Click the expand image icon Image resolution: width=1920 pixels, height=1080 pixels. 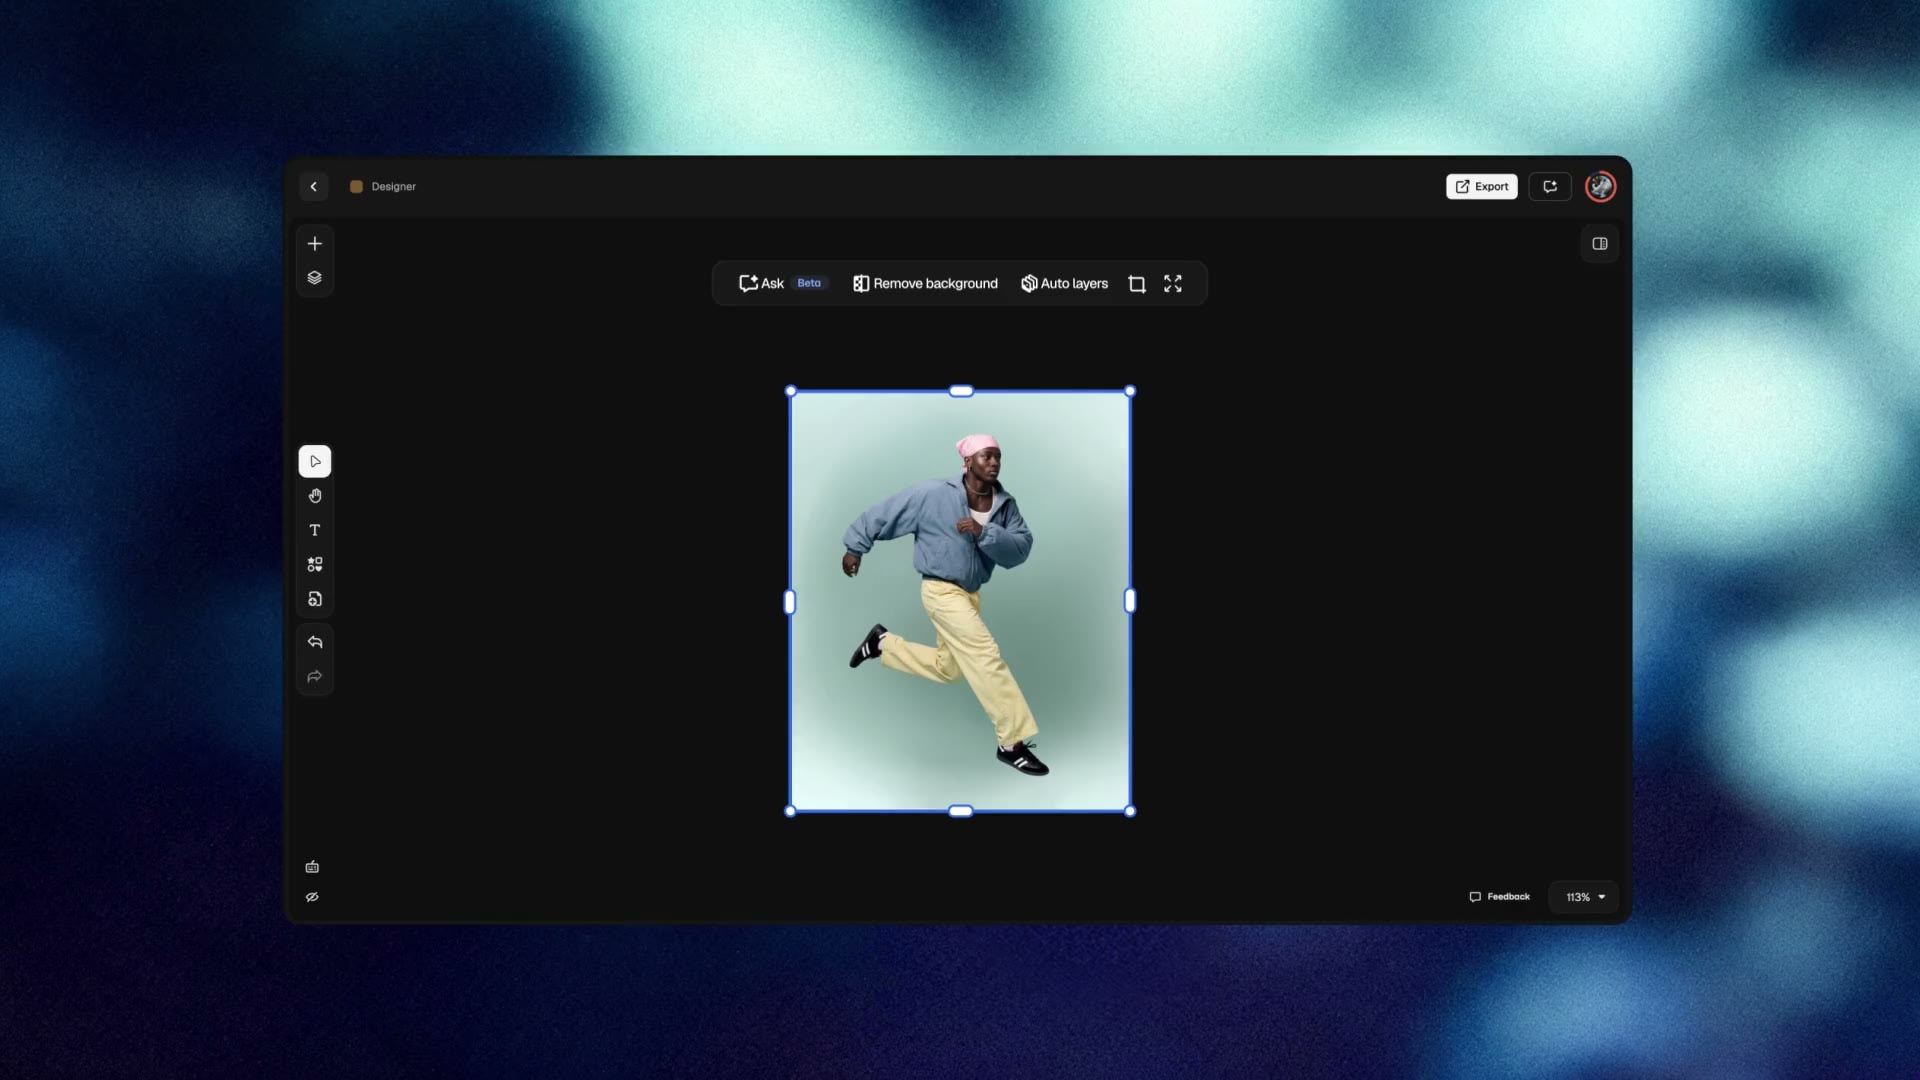pos(1173,284)
